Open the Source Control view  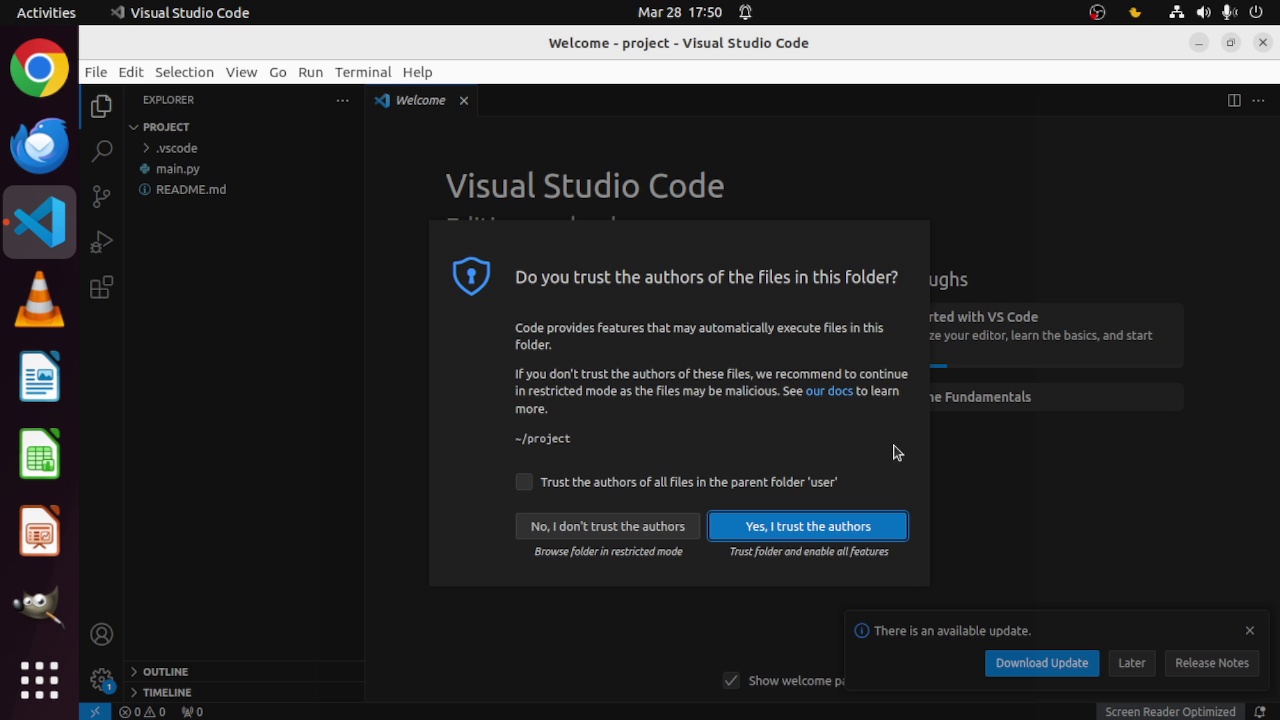tap(101, 196)
